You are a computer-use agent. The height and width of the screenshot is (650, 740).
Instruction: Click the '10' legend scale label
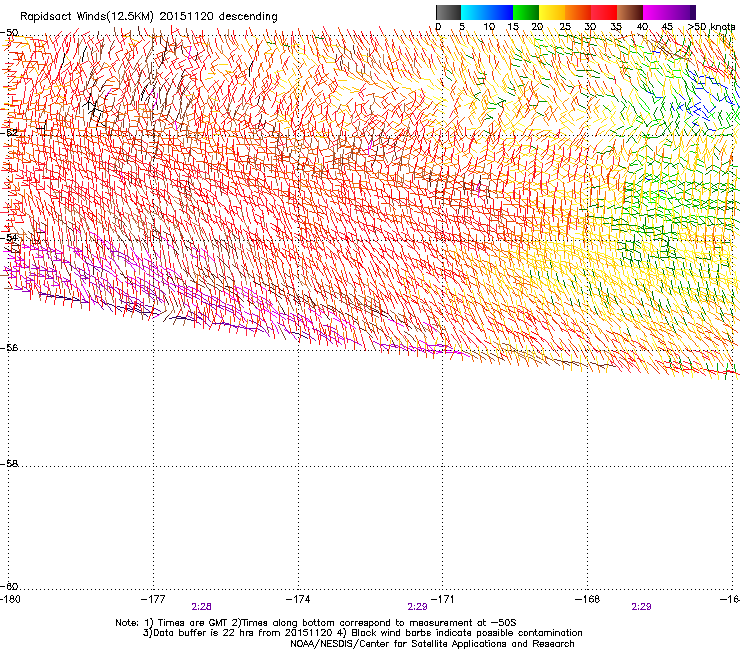tap(489, 27)
